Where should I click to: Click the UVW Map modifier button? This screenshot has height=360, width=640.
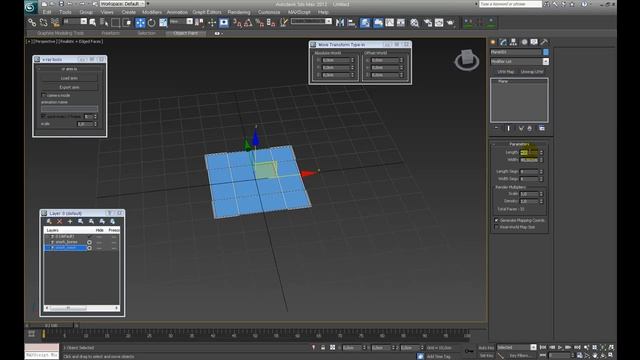coord(505,72)
